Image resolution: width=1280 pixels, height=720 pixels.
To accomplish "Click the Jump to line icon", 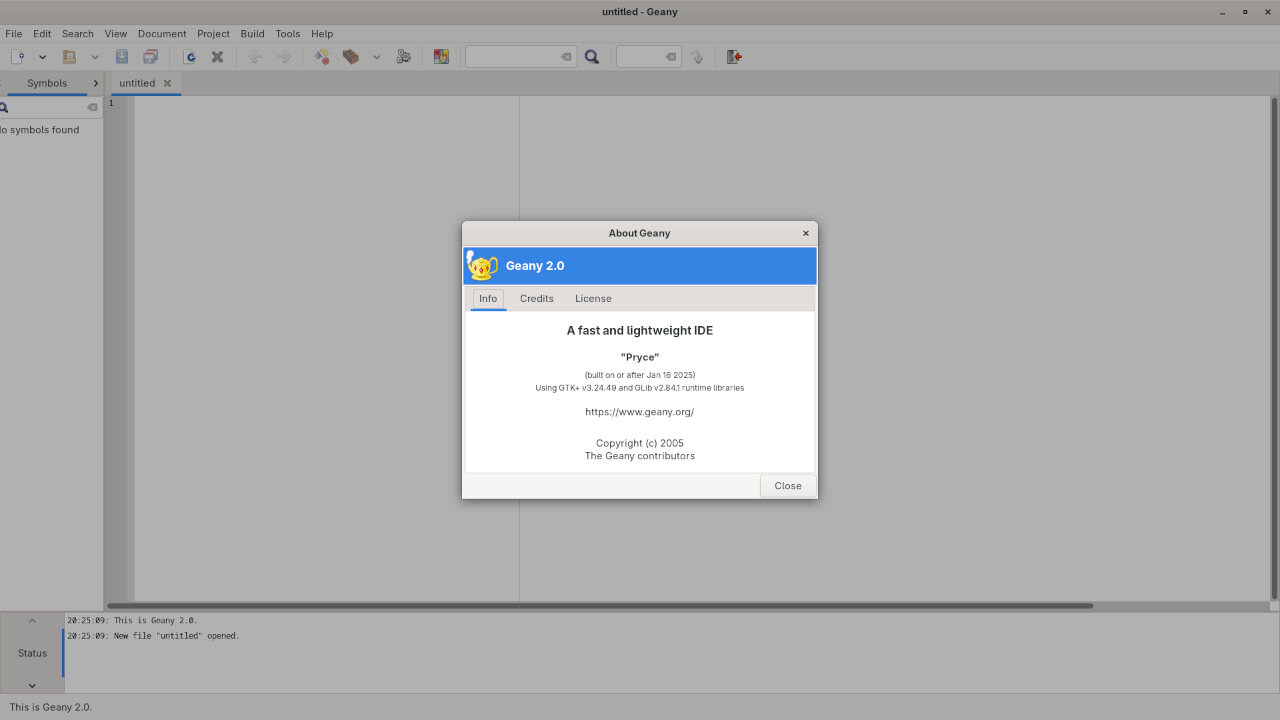I will coord(697,57).
